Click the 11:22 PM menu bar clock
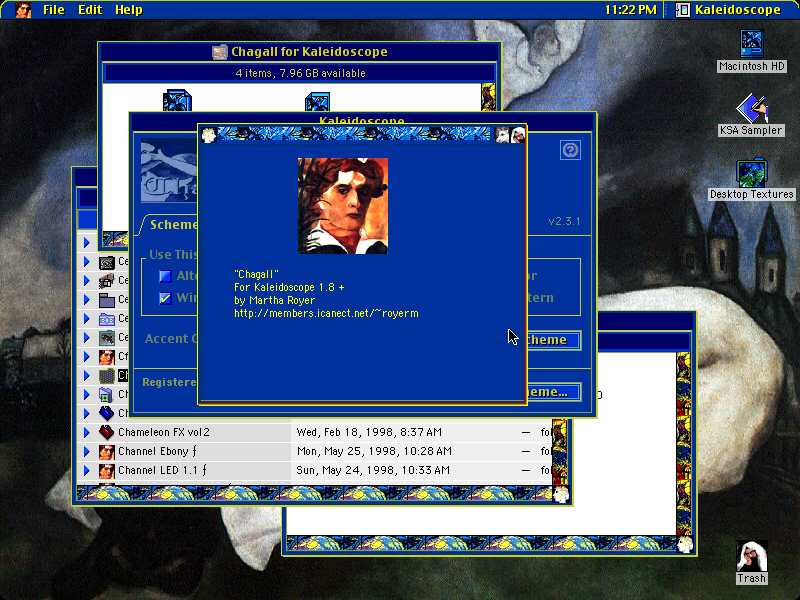This screenshot has height=600, width=800. pyautogui.click(x=631, y=10)
